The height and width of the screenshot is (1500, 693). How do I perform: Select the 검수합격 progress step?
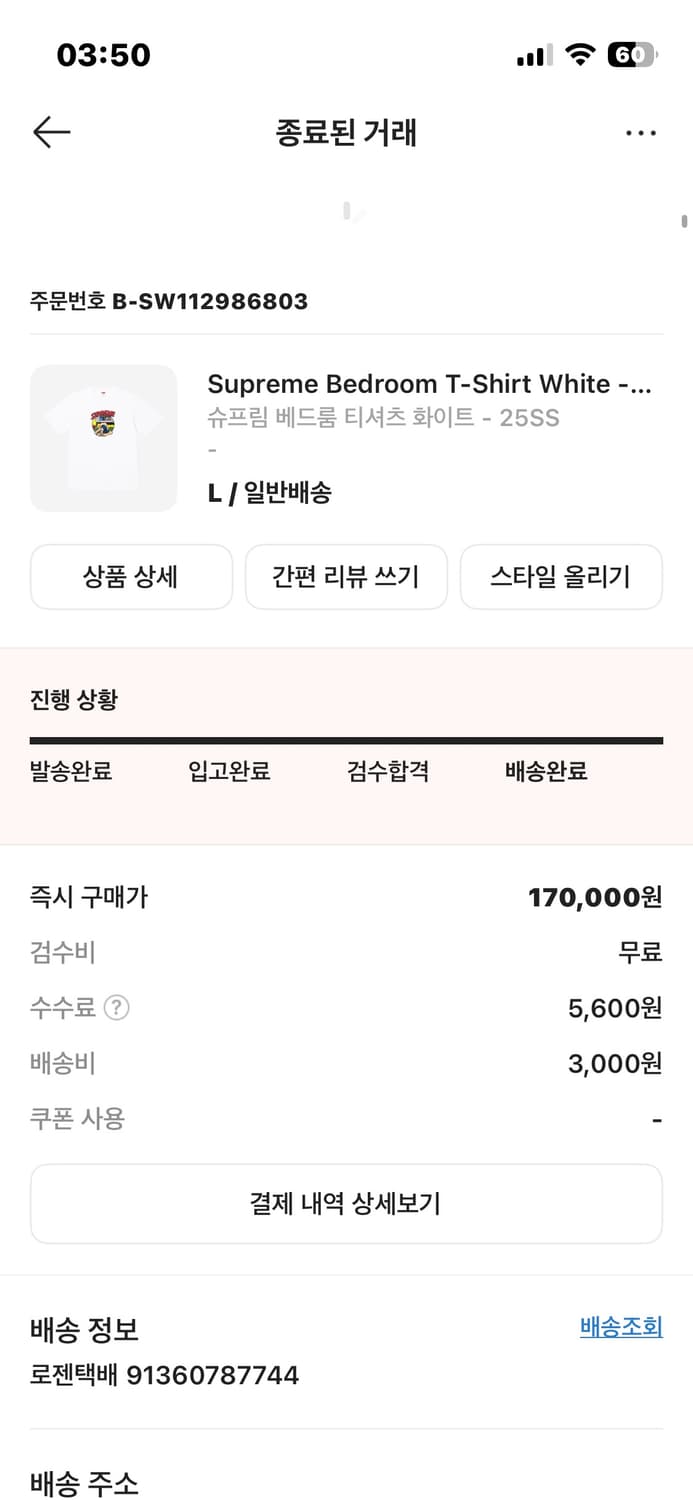387,771
